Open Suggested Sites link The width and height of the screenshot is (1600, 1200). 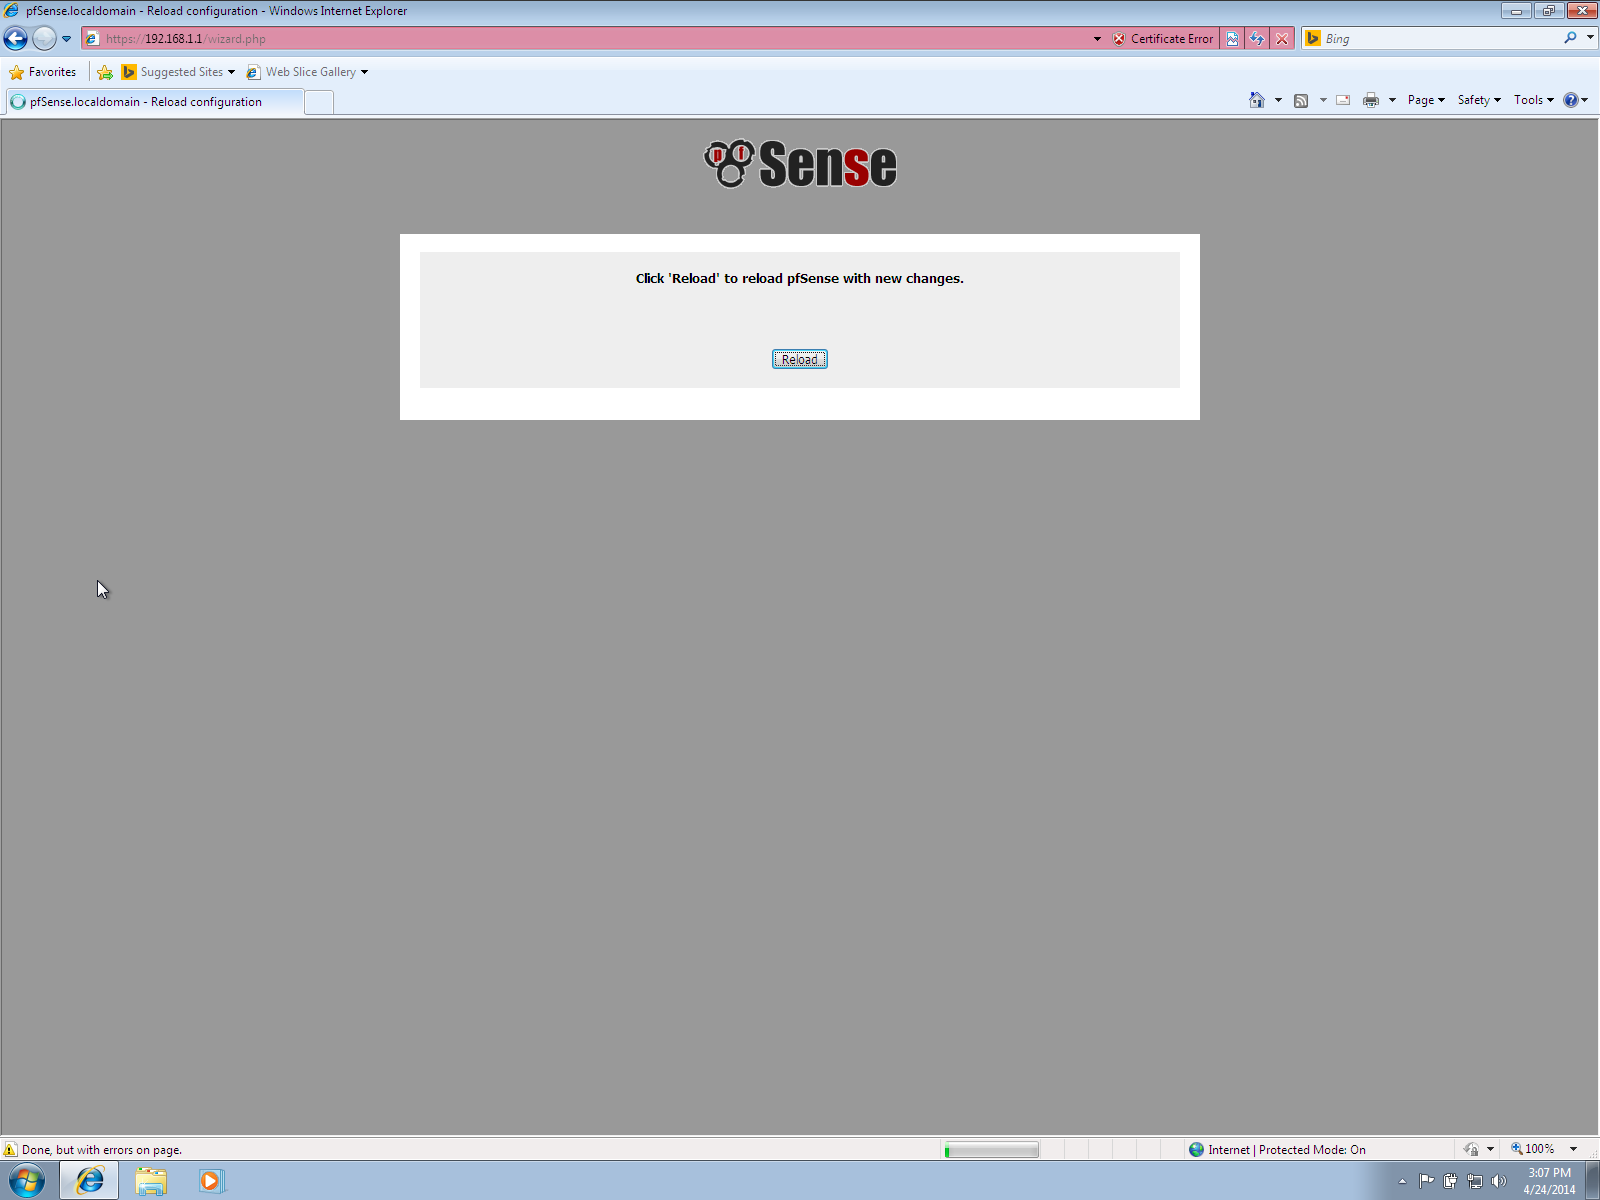[x=178, y=72]
